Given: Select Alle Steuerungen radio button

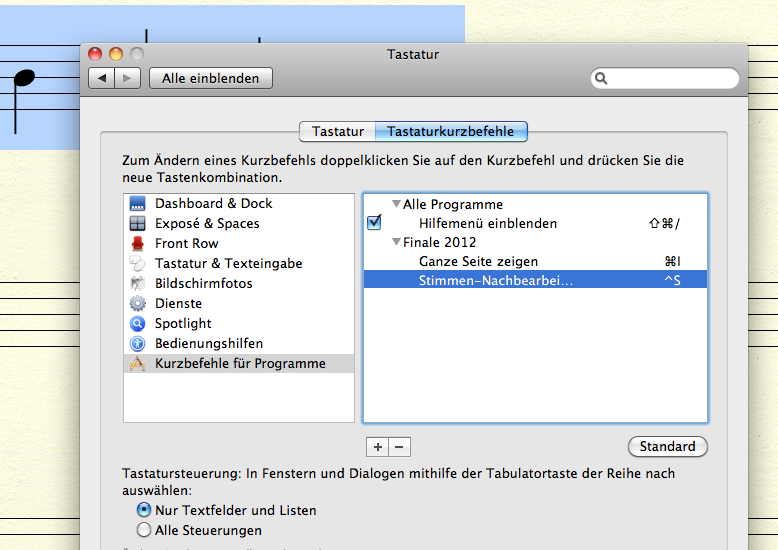Looking at the screenshot, I should click(x=144, y=530).
